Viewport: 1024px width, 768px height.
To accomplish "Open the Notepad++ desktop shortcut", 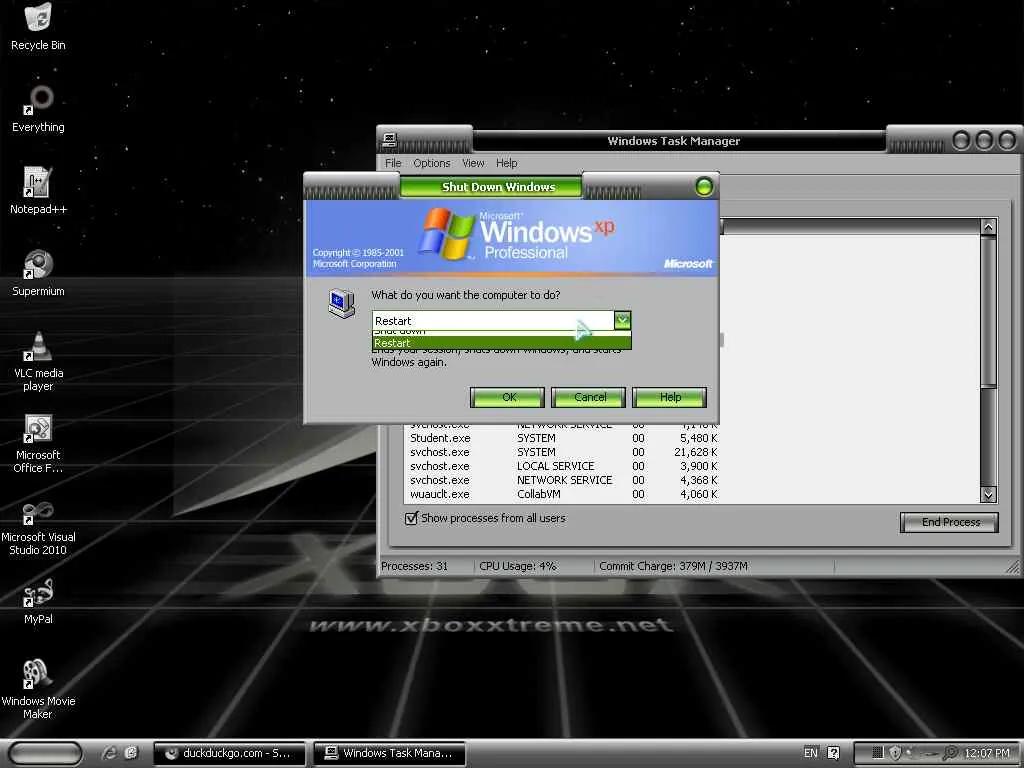I will (x=38, y=190).
